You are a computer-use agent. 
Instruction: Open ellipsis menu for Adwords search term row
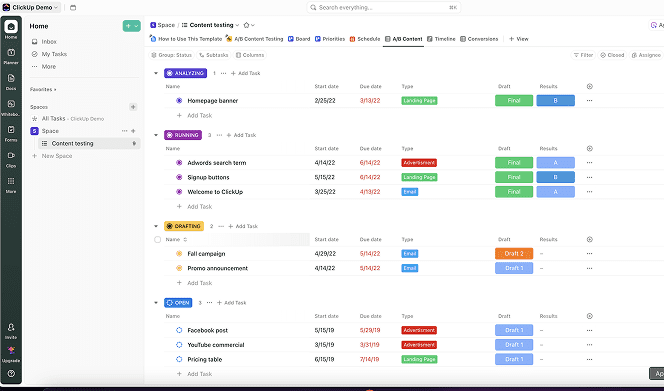point(589,163)
